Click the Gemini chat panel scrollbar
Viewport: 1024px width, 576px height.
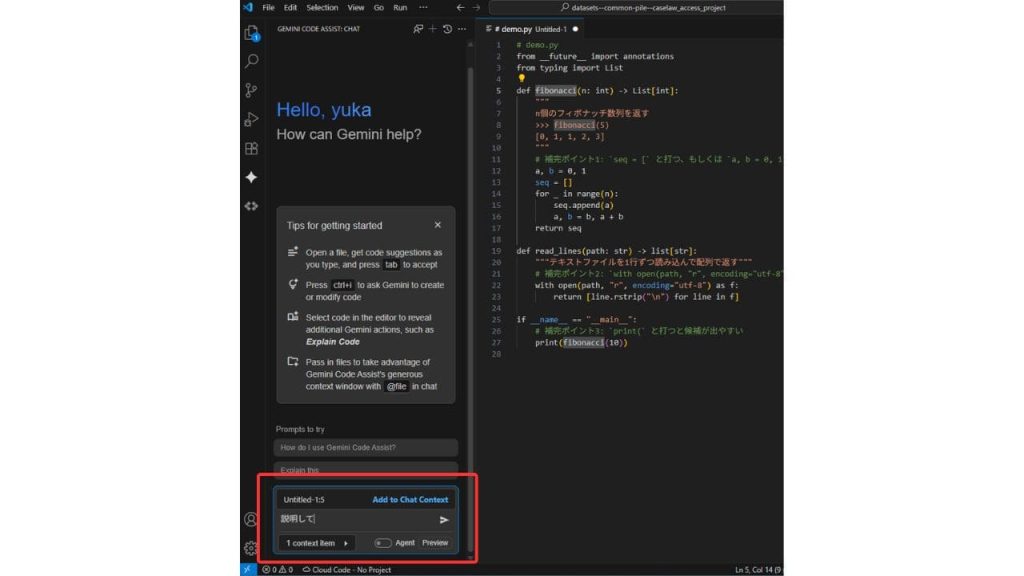click(x=470, y=261)
